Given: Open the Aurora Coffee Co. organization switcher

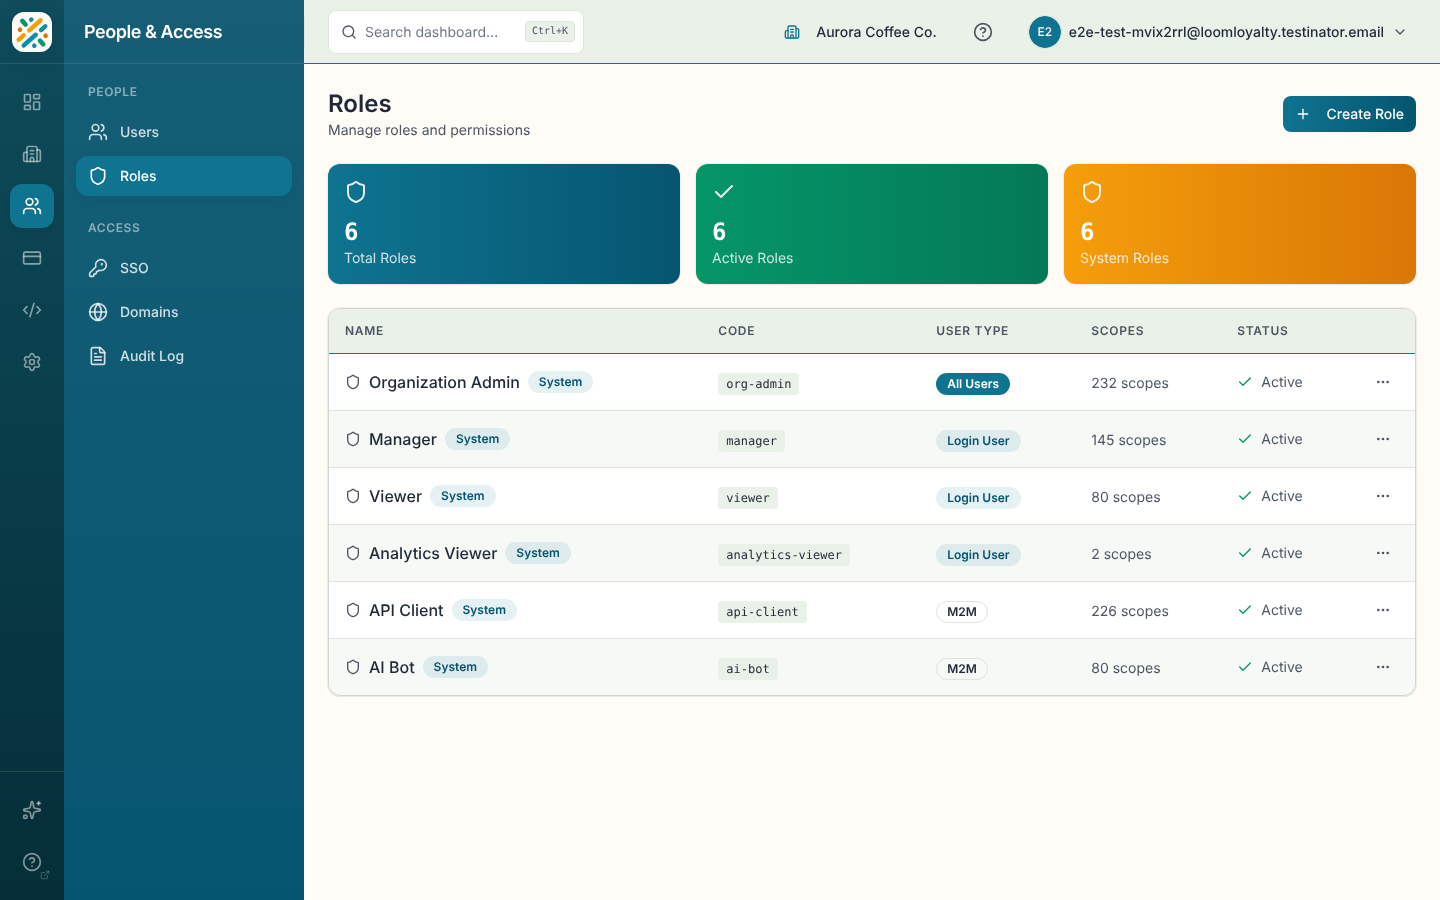Looking at the screenshot, I should [x=860, y=32].
